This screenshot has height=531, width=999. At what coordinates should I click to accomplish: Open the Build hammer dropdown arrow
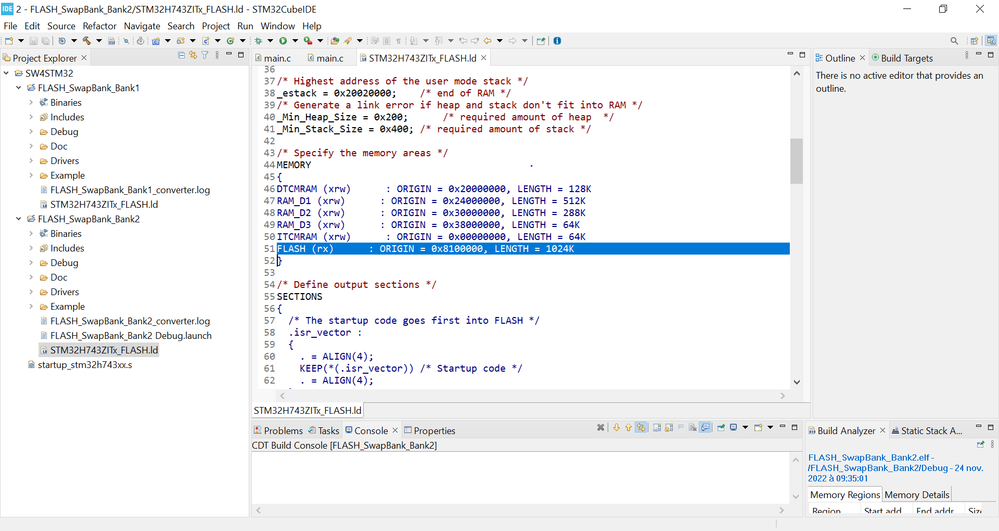point(99,41)
